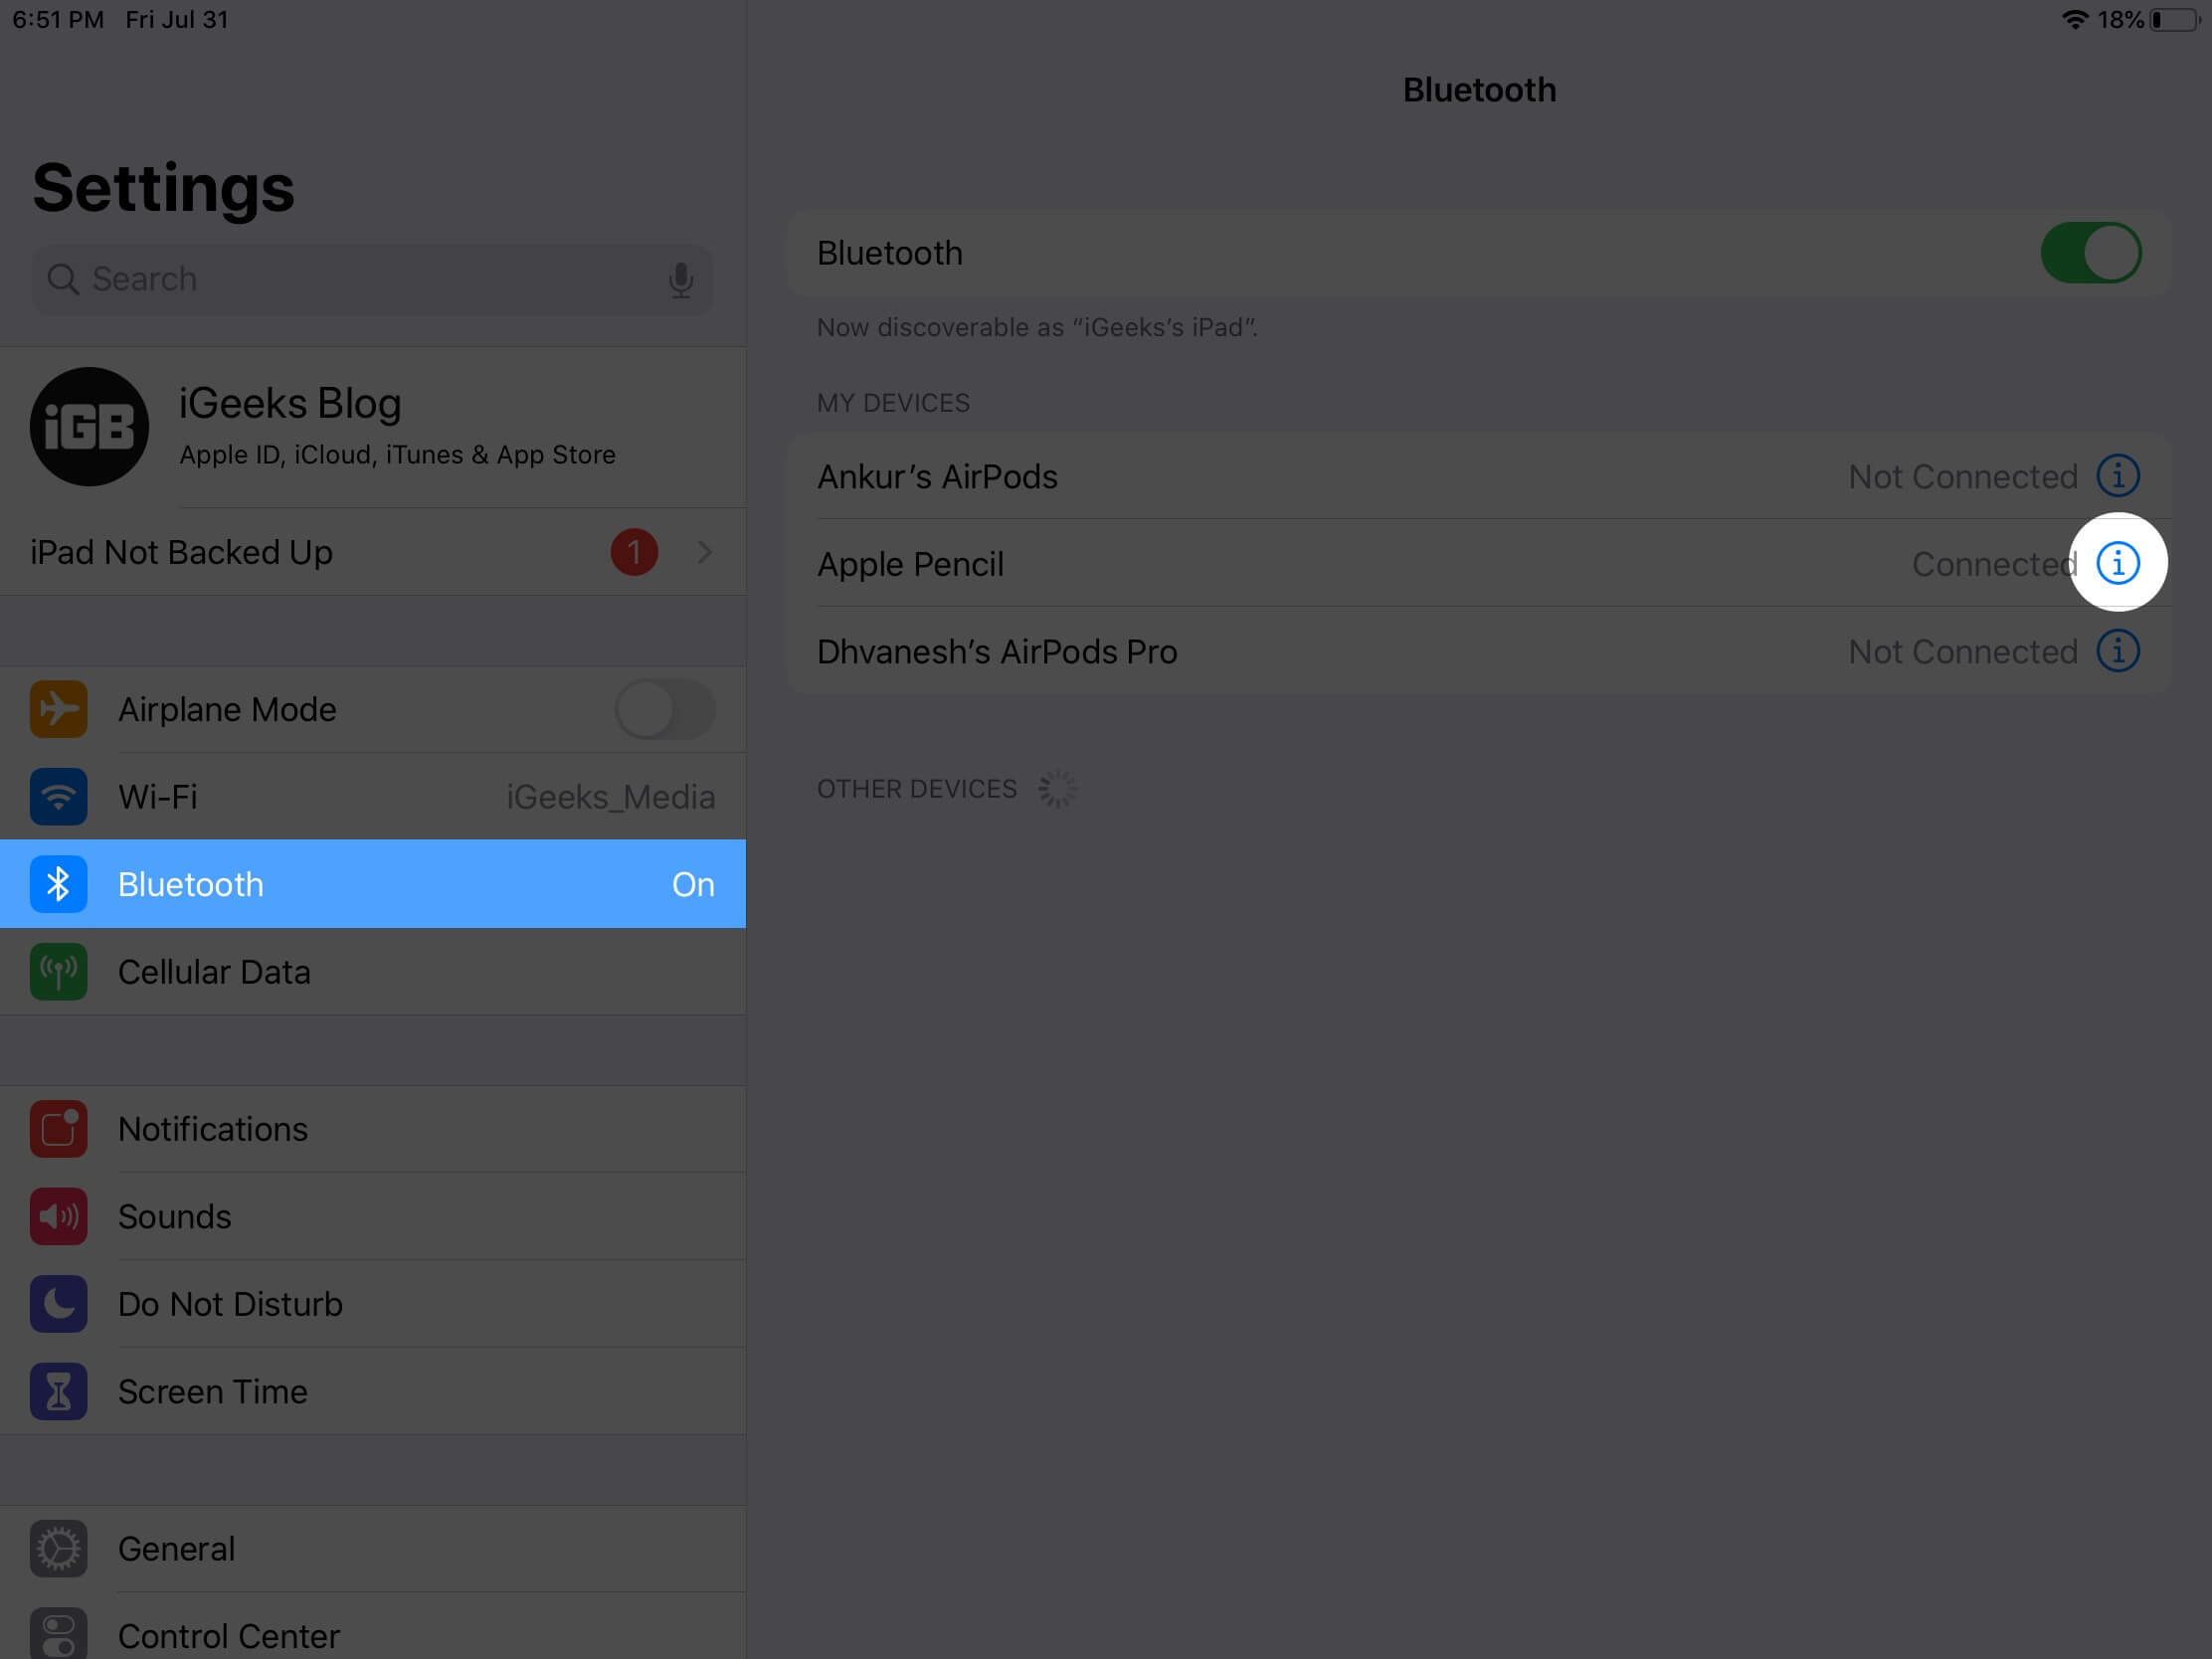Select Bluetooth from settings menu

[371, 883]
